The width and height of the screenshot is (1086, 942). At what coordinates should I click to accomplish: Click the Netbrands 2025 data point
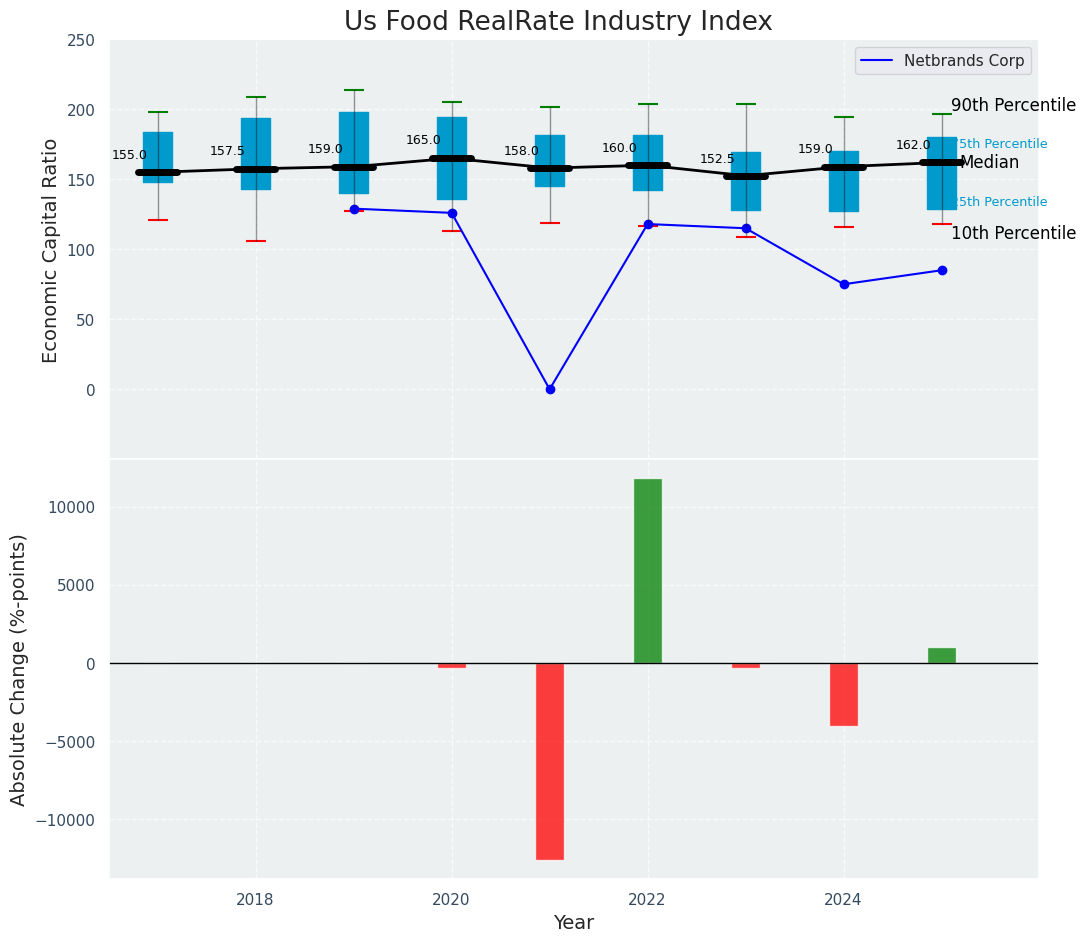[x=942, y=270]
